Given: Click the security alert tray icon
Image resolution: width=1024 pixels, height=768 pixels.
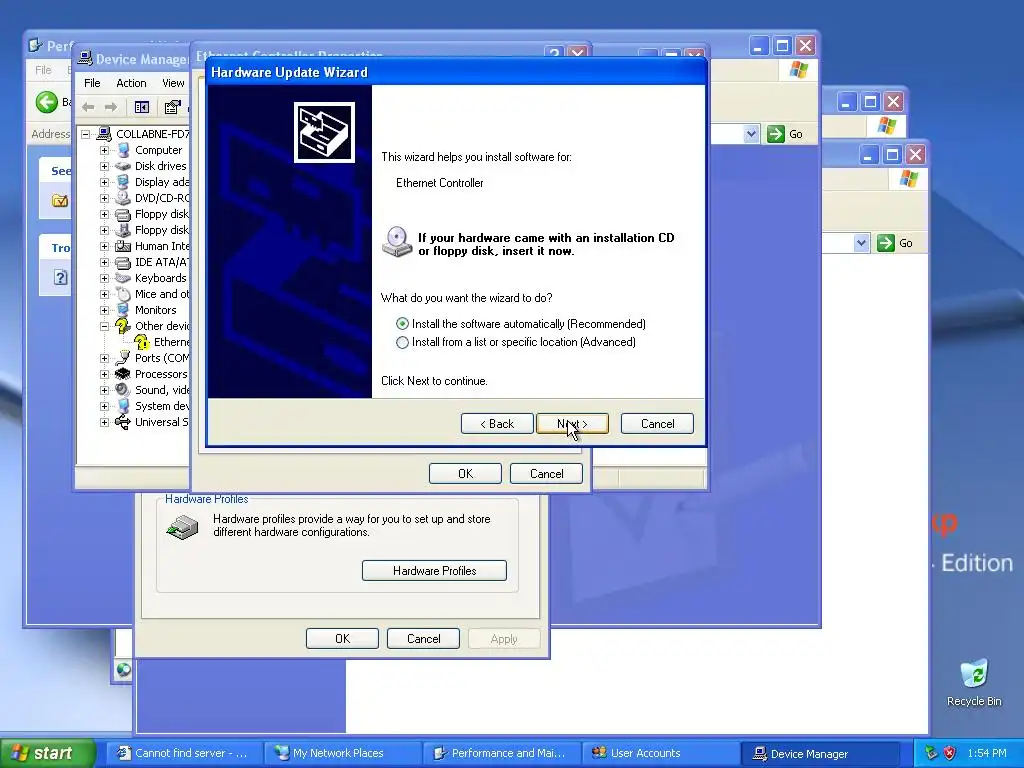Looking at the screenshot, I should click(x=950, y=753).
